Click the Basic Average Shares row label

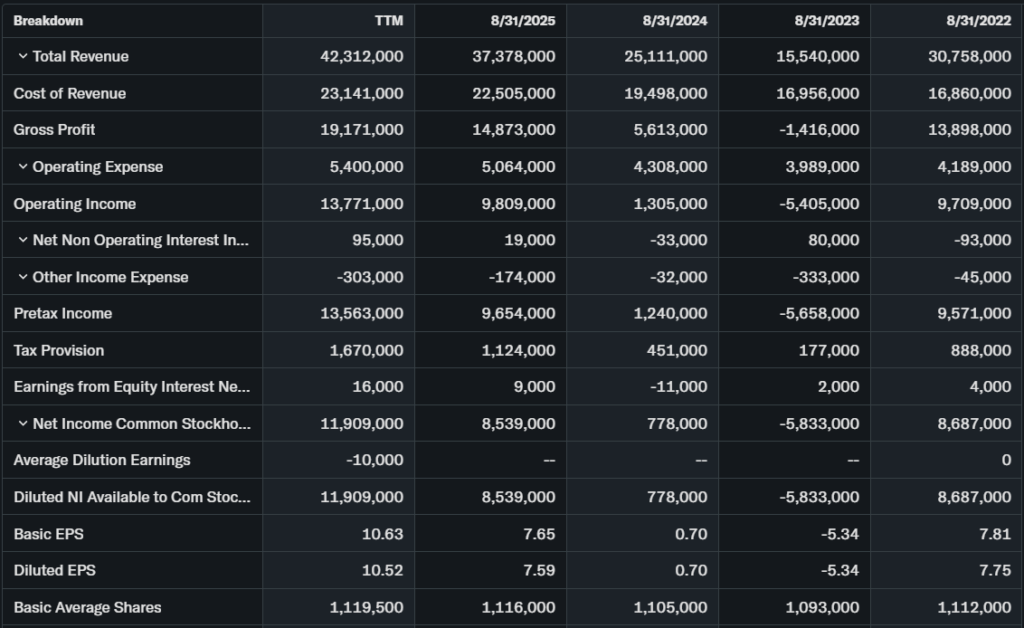click(87, 608)
